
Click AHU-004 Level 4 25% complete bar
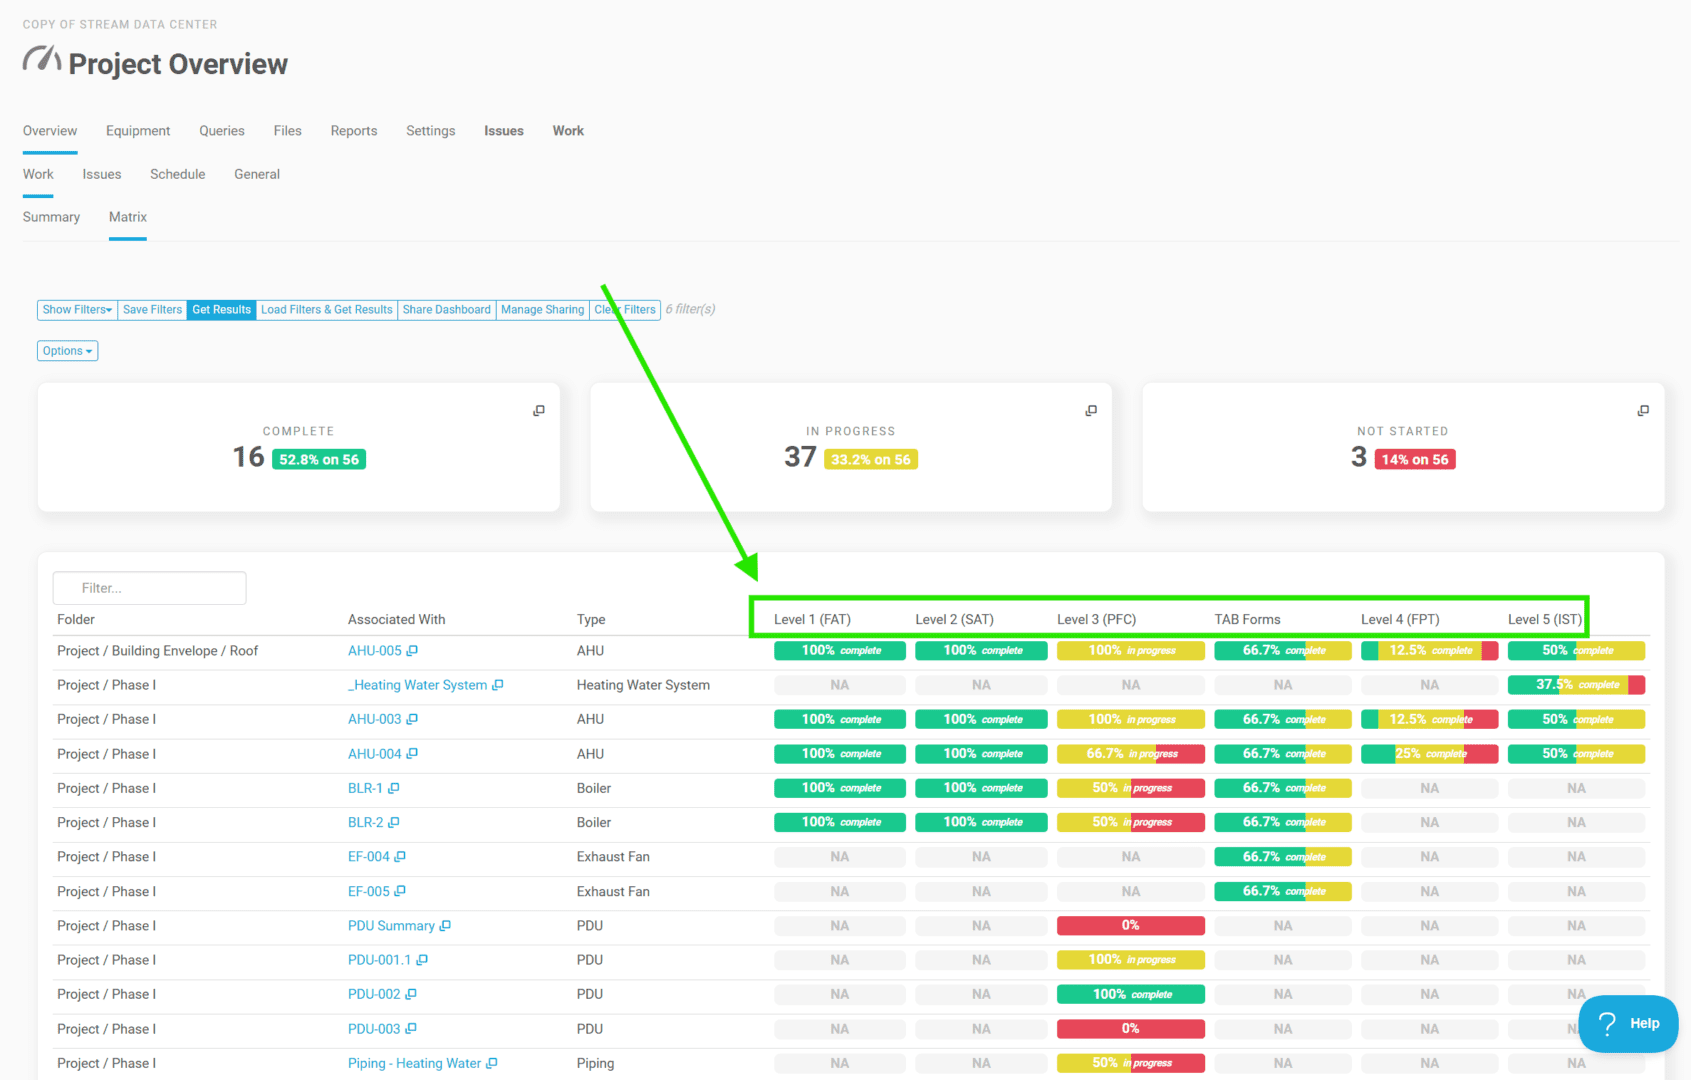coord(1429,753)
